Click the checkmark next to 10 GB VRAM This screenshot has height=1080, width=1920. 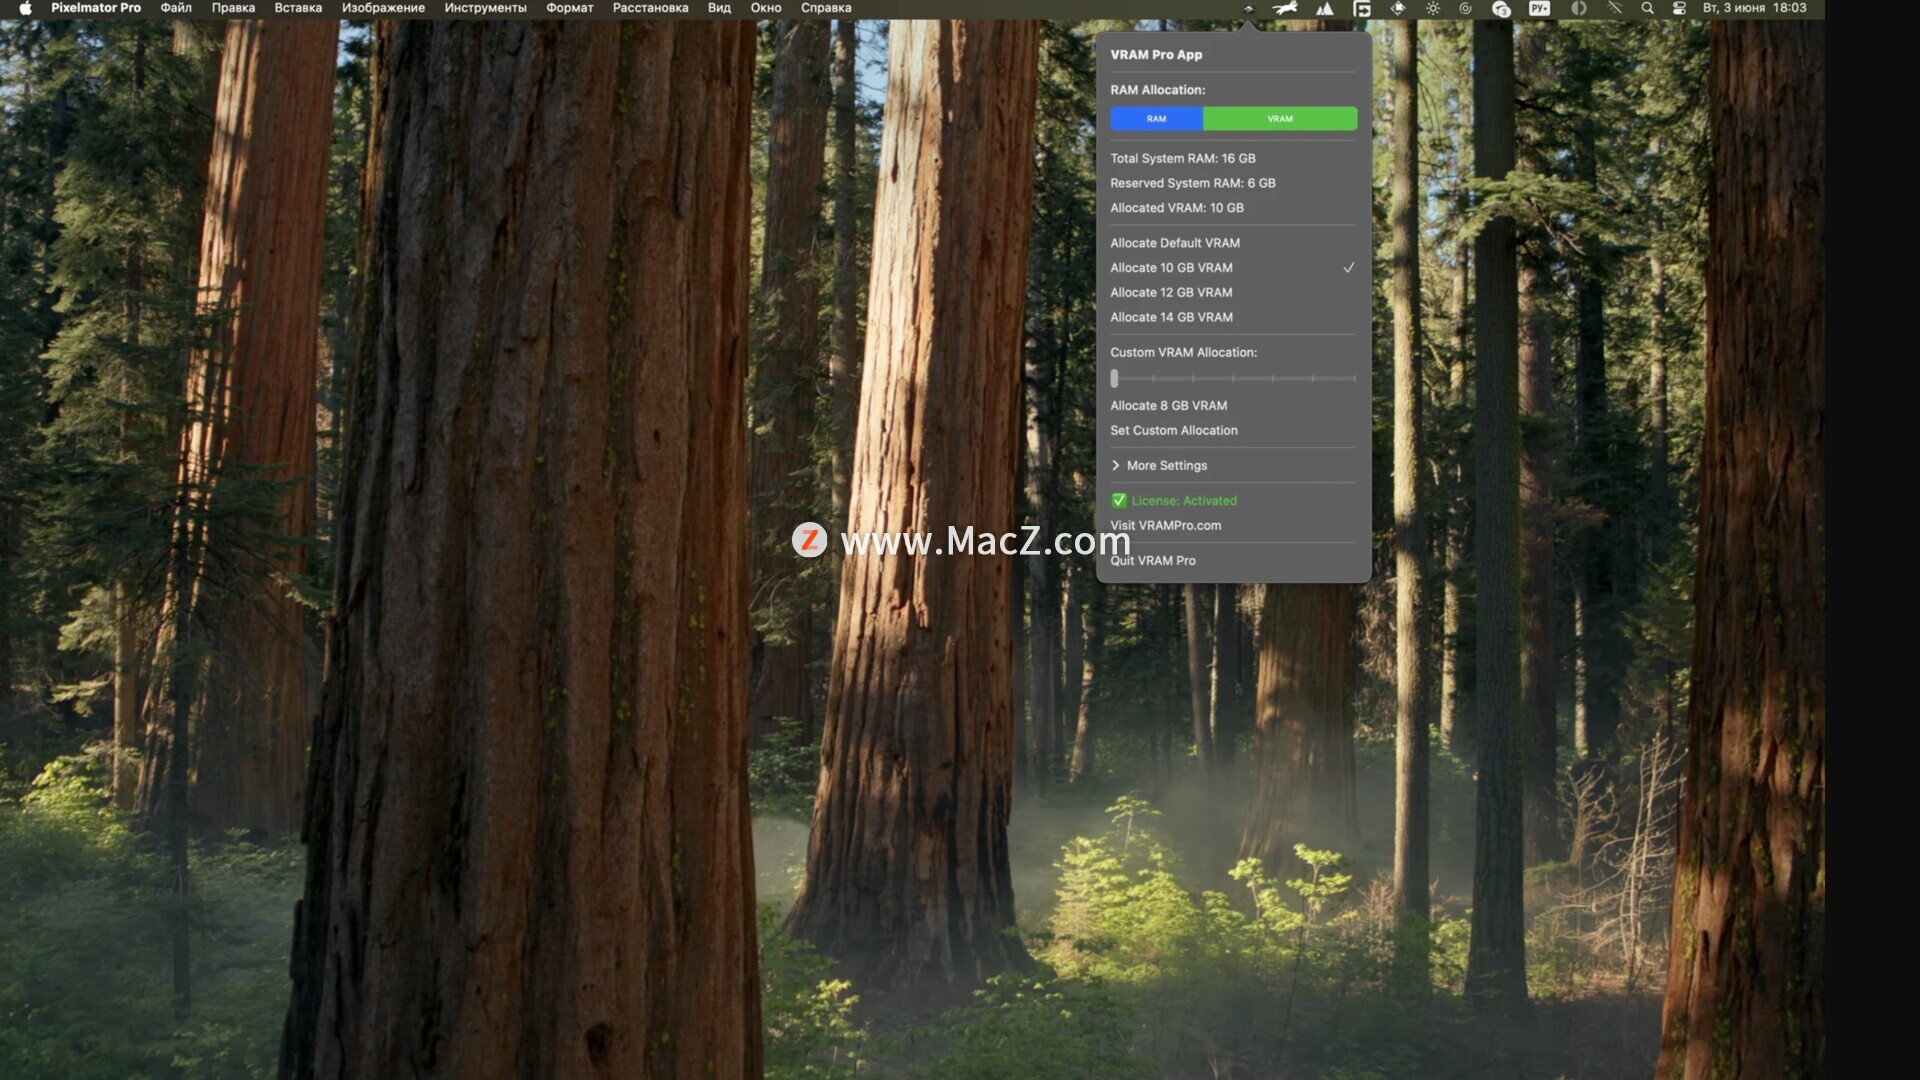(x=1348, y=268)
